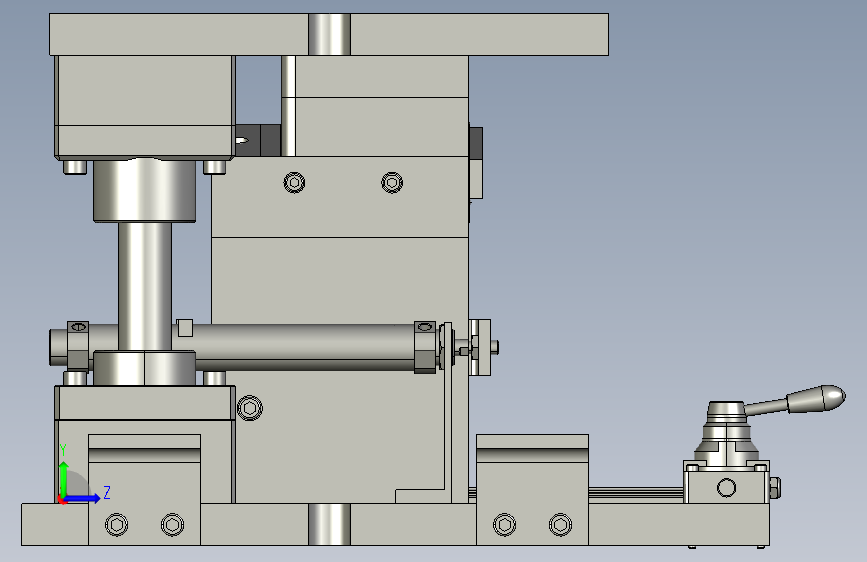Click the 'Y' axis label
Image resolution: width=867 pixels, height=562 pixels.
[x=63, y=450]
